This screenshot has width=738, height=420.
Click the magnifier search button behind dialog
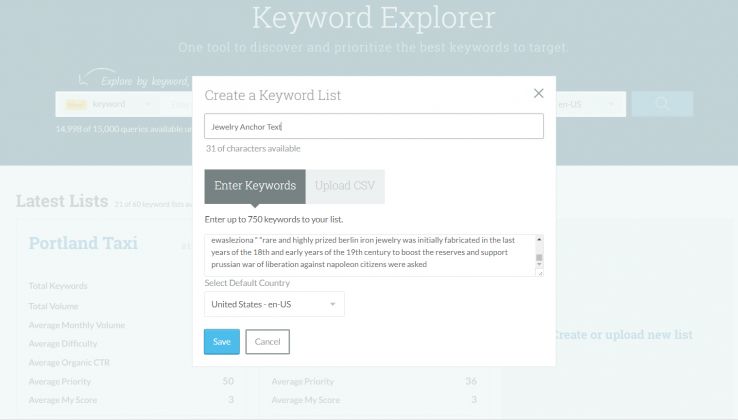(662, 104)
